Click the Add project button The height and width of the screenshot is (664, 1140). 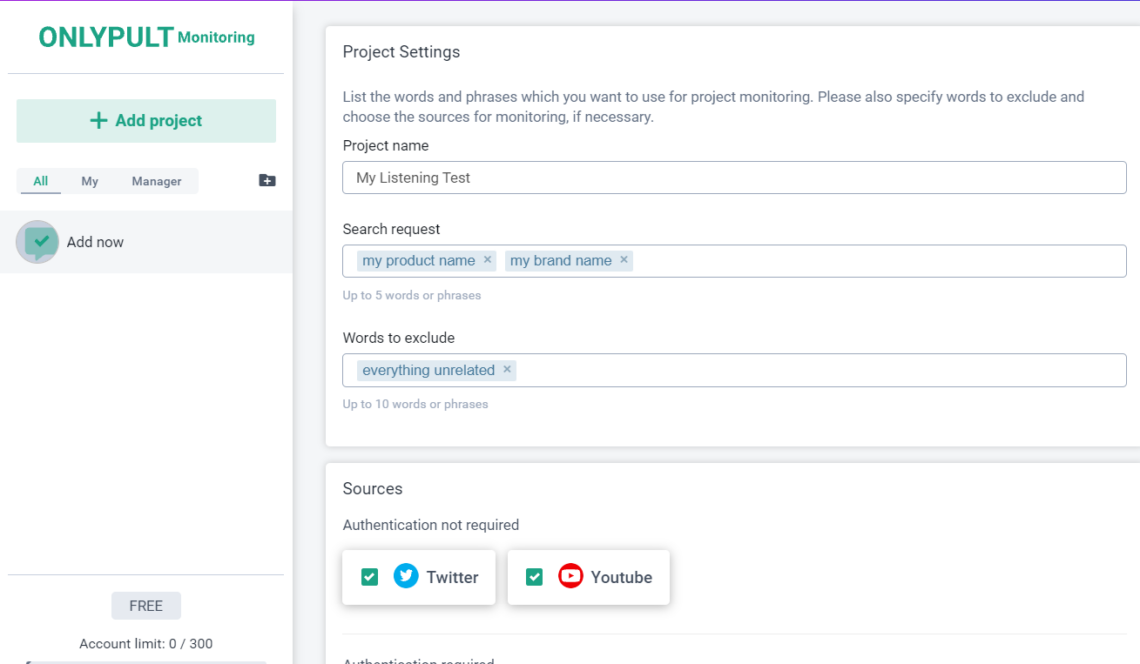pos(146,120)
